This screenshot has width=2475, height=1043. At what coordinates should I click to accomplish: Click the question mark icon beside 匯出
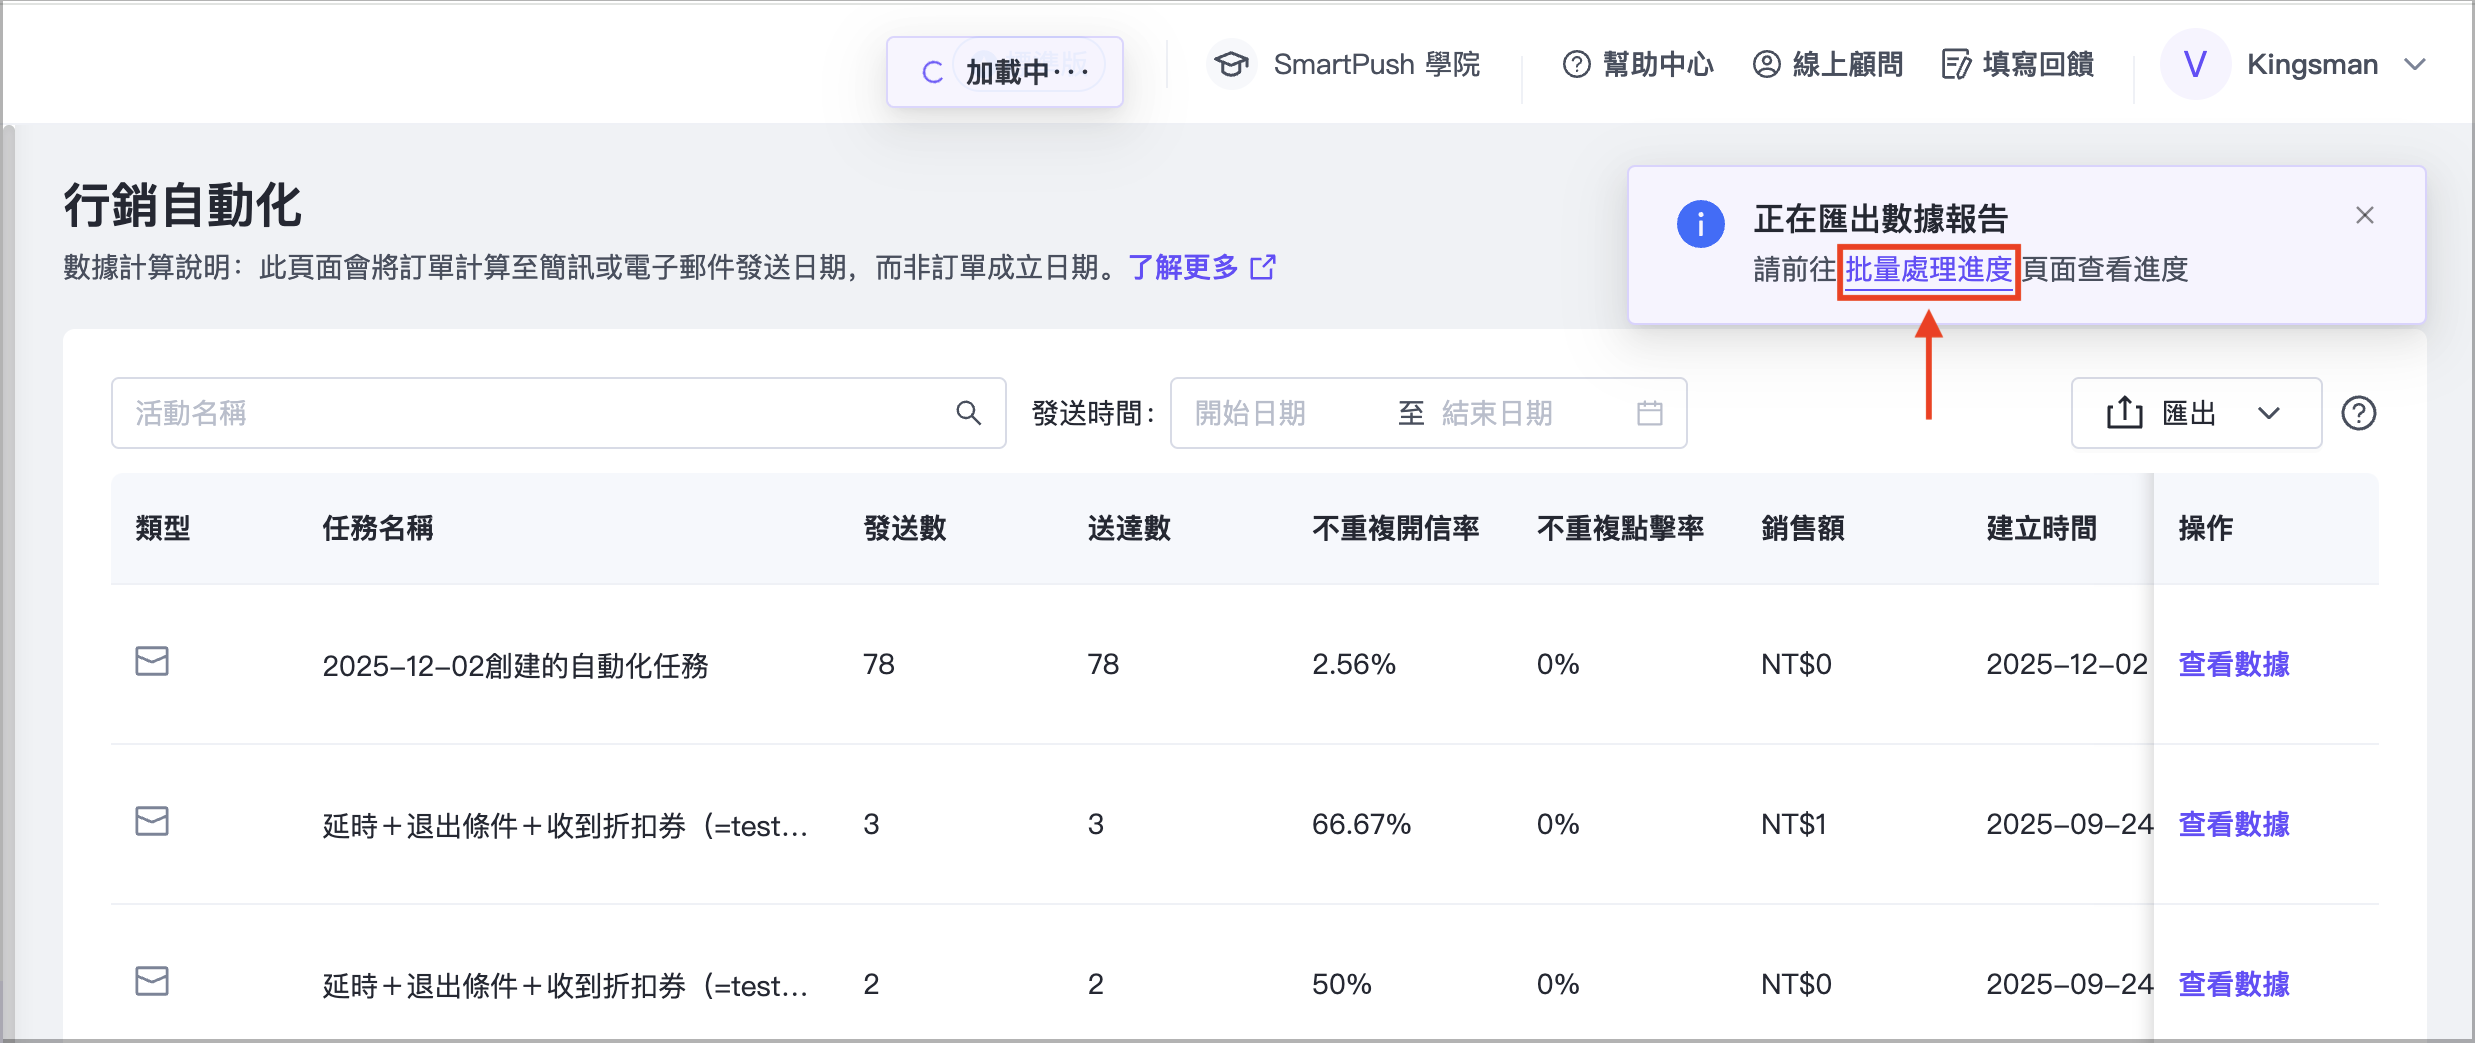coord(2359,413)
